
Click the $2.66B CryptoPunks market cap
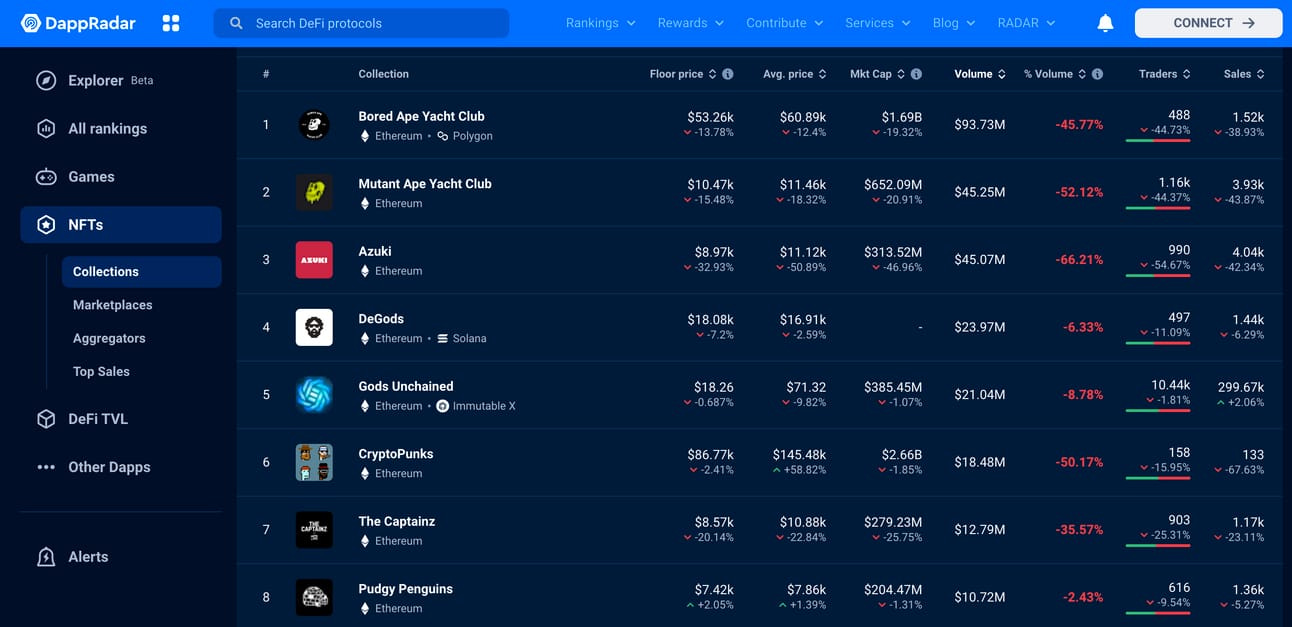902,455
